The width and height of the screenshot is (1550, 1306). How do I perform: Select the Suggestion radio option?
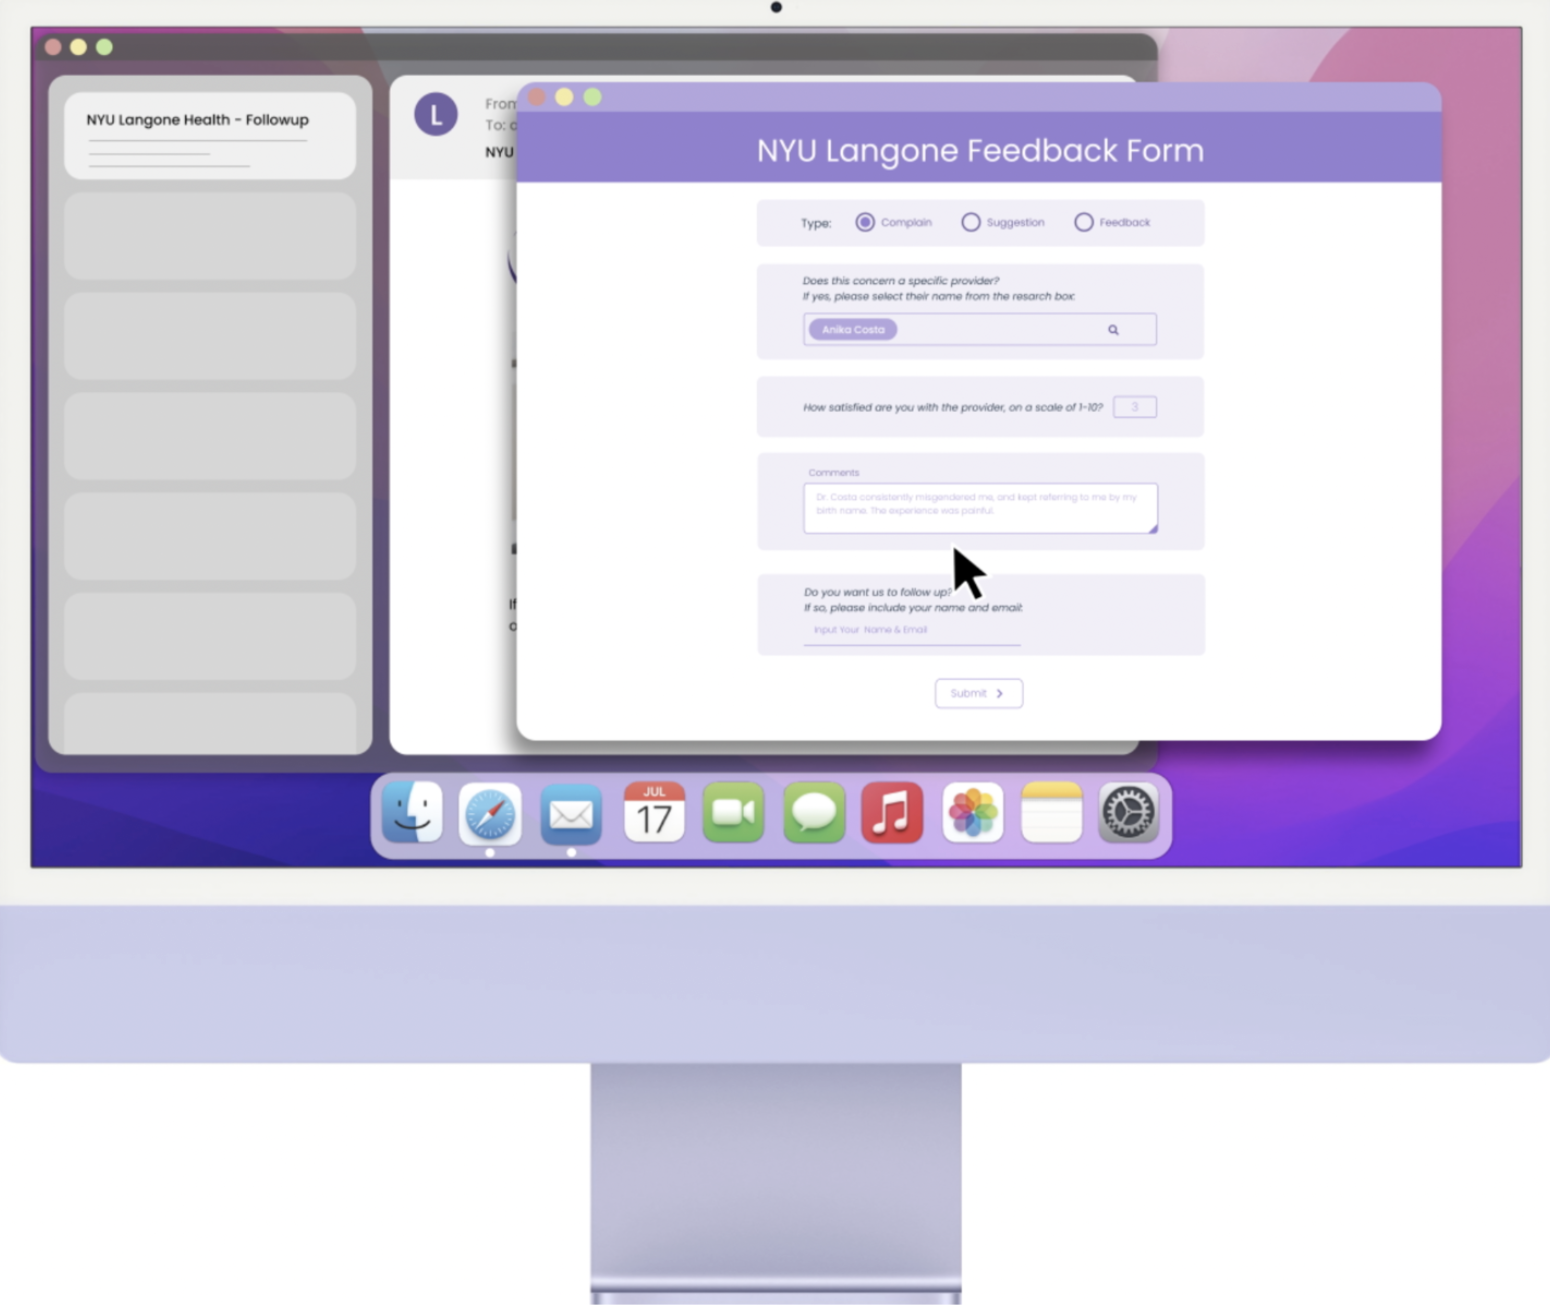[x=971, y=222]
